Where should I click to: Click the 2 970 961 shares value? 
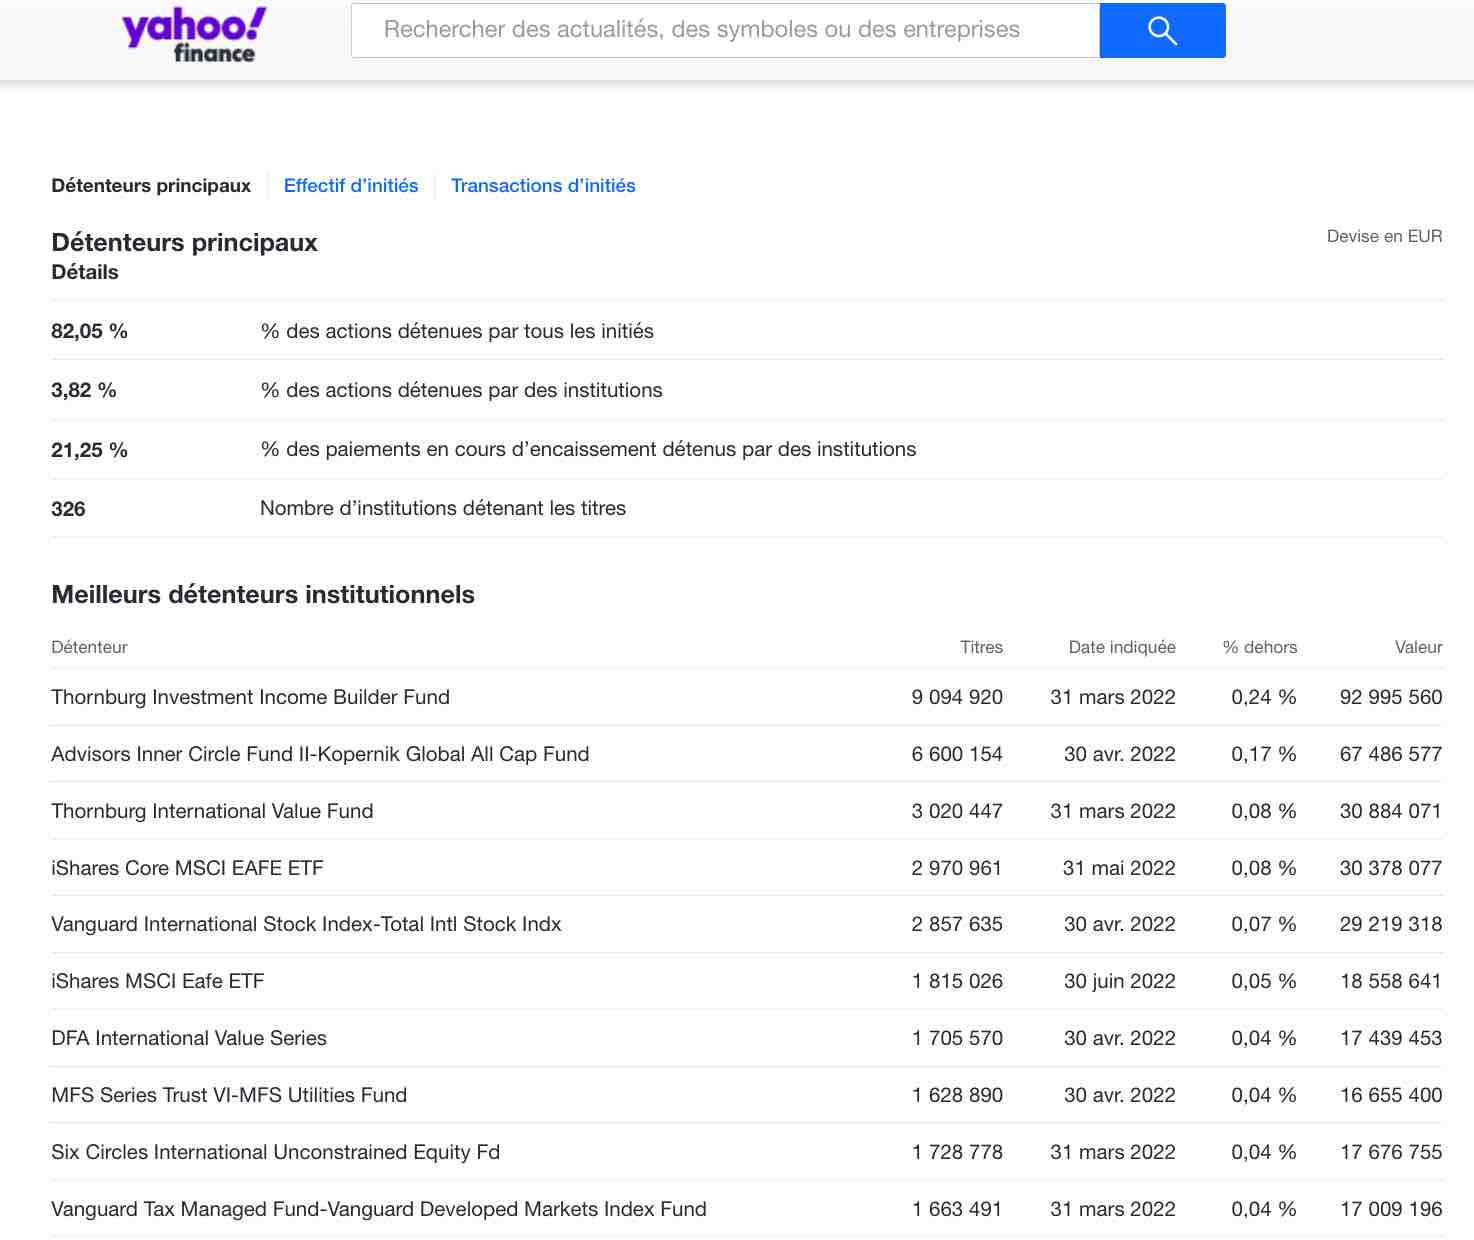tap(957, 868)
